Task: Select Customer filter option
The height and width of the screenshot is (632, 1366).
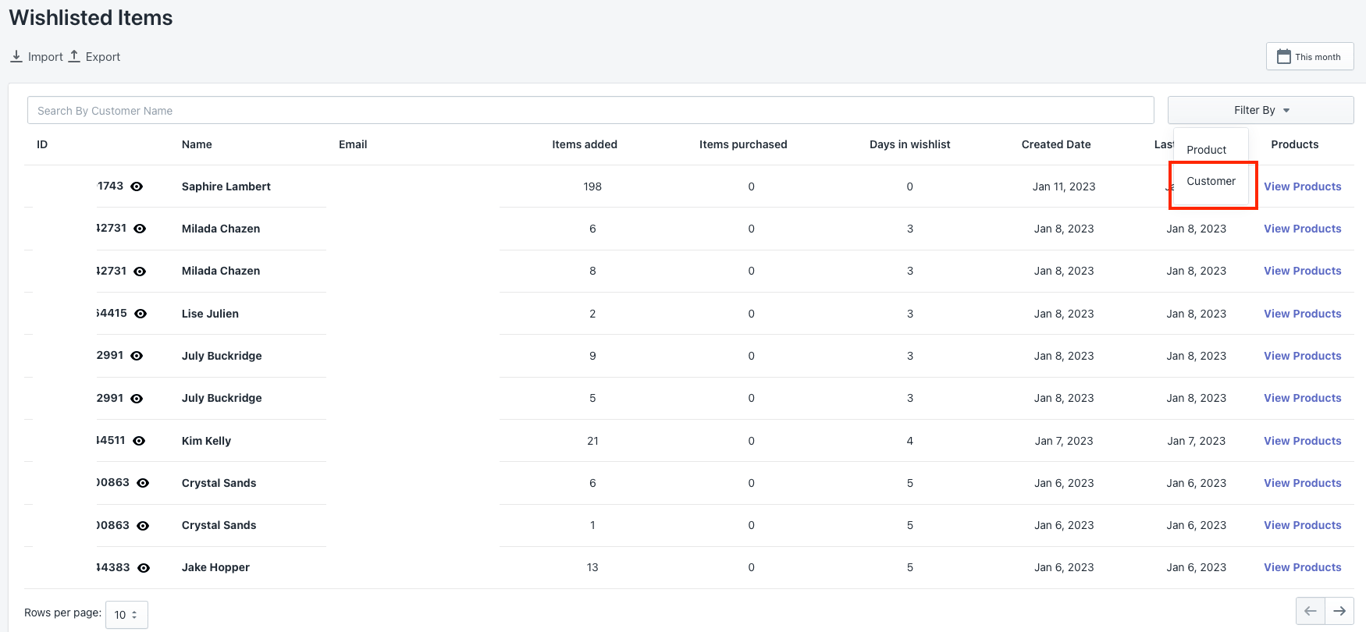Action: click(1211, 181)
